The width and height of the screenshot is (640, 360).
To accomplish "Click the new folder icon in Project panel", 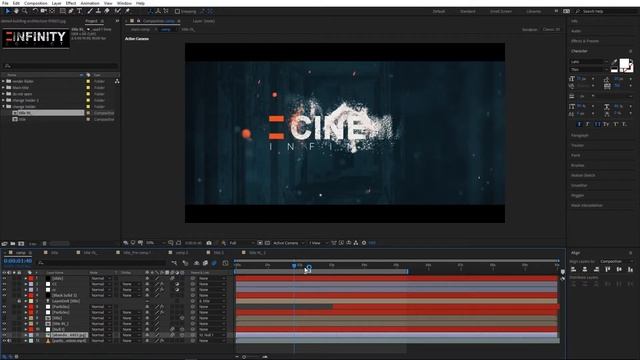I will pos(13,244).
